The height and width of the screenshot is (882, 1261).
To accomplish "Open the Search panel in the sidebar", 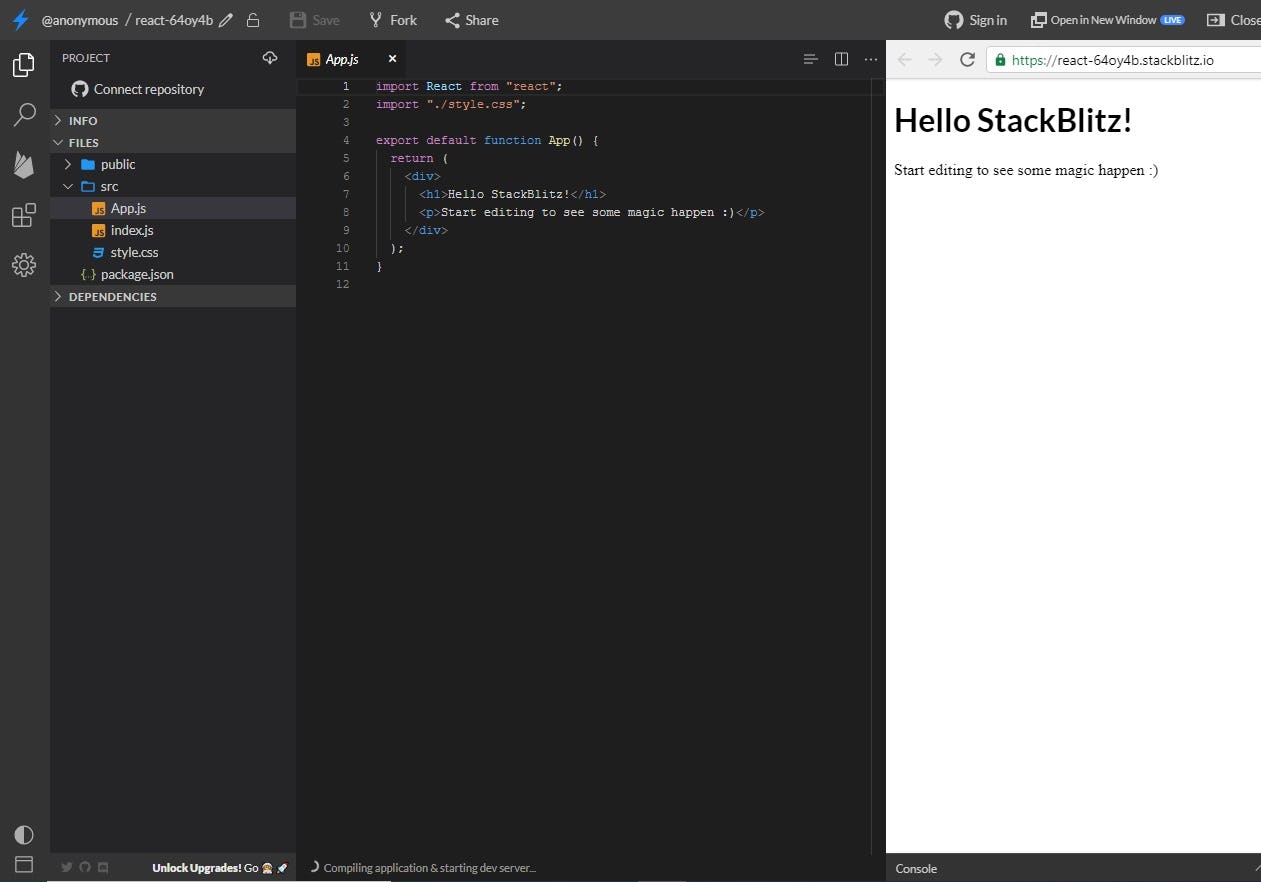I will 24,115.
